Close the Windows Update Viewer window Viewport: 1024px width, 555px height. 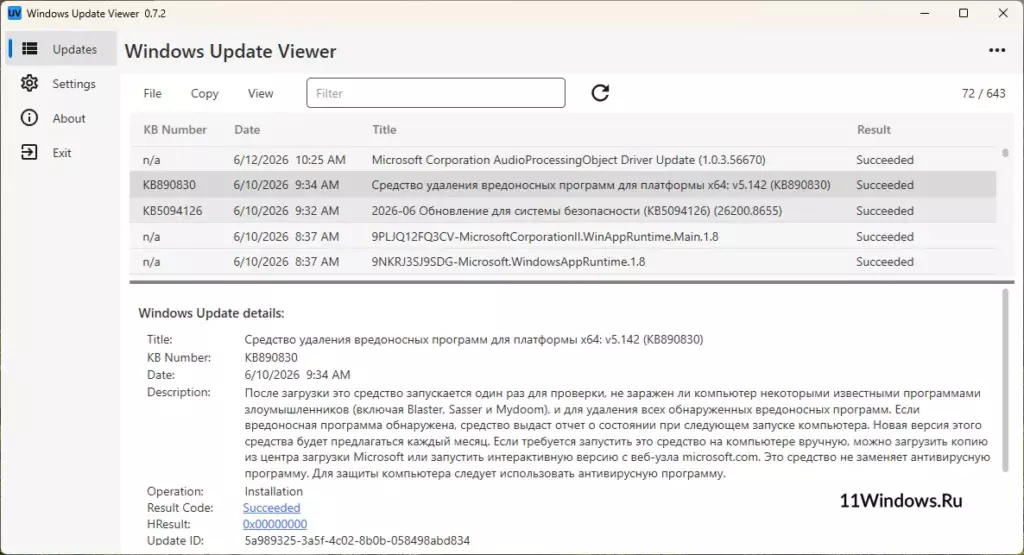click(x=1003, y=13)
